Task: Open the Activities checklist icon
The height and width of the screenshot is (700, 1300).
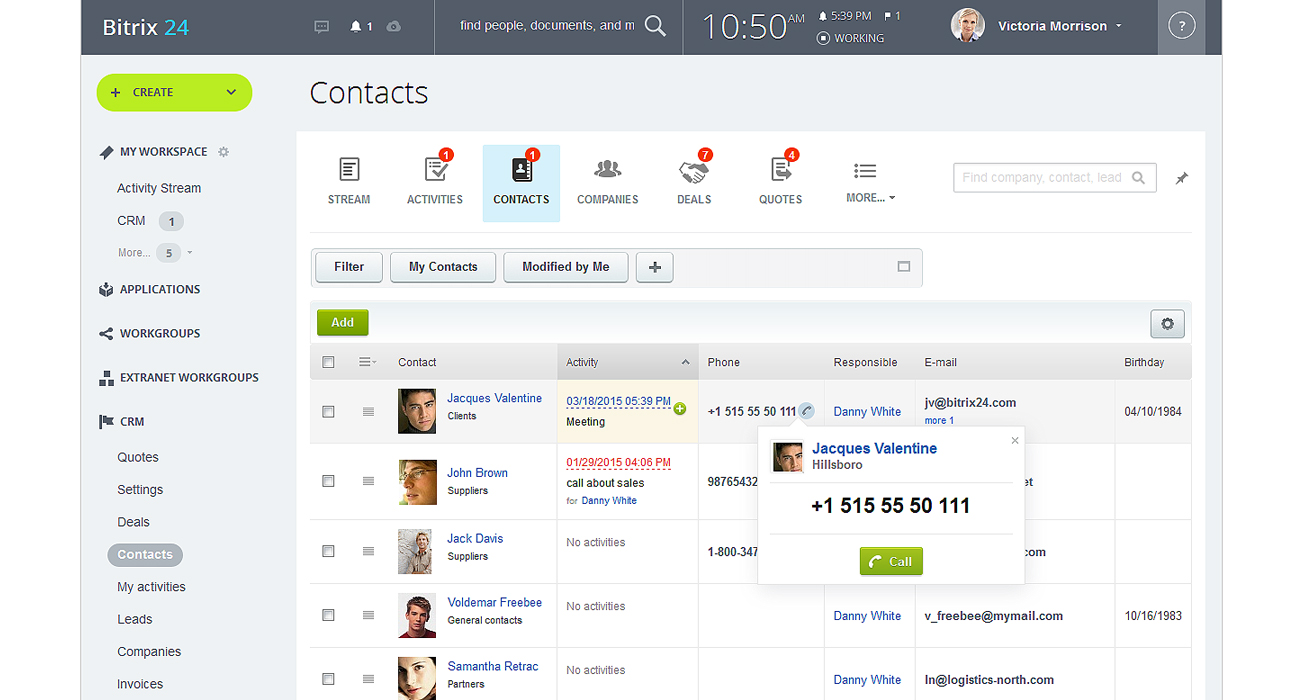Action: (435, 172)
